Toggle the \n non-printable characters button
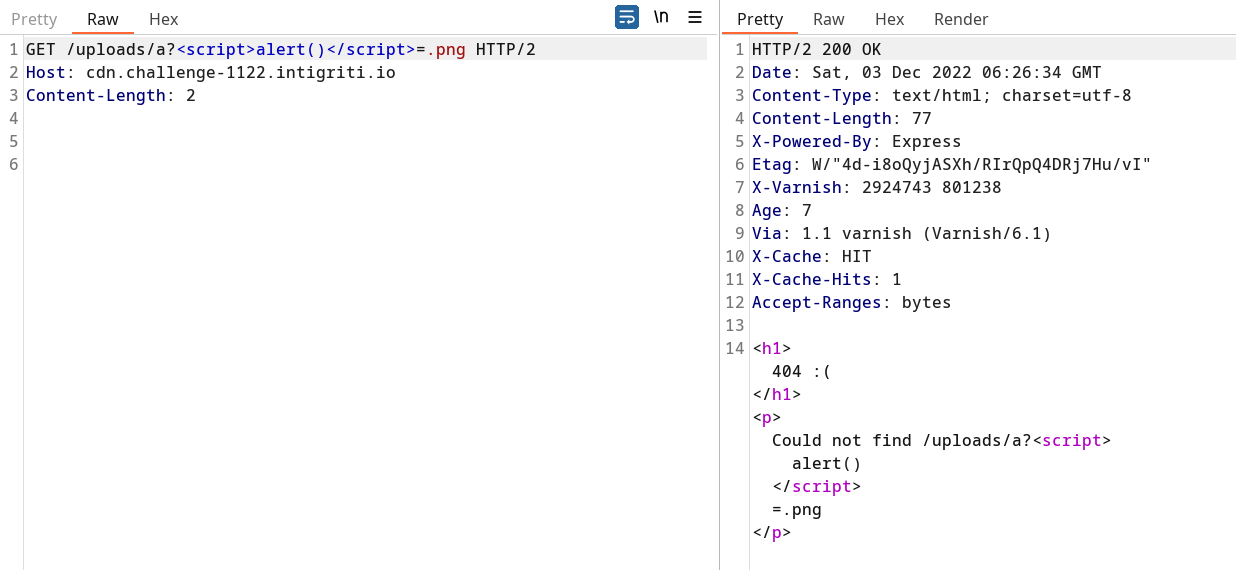The width and height of the screenshot is (1236, 570). 661,17
